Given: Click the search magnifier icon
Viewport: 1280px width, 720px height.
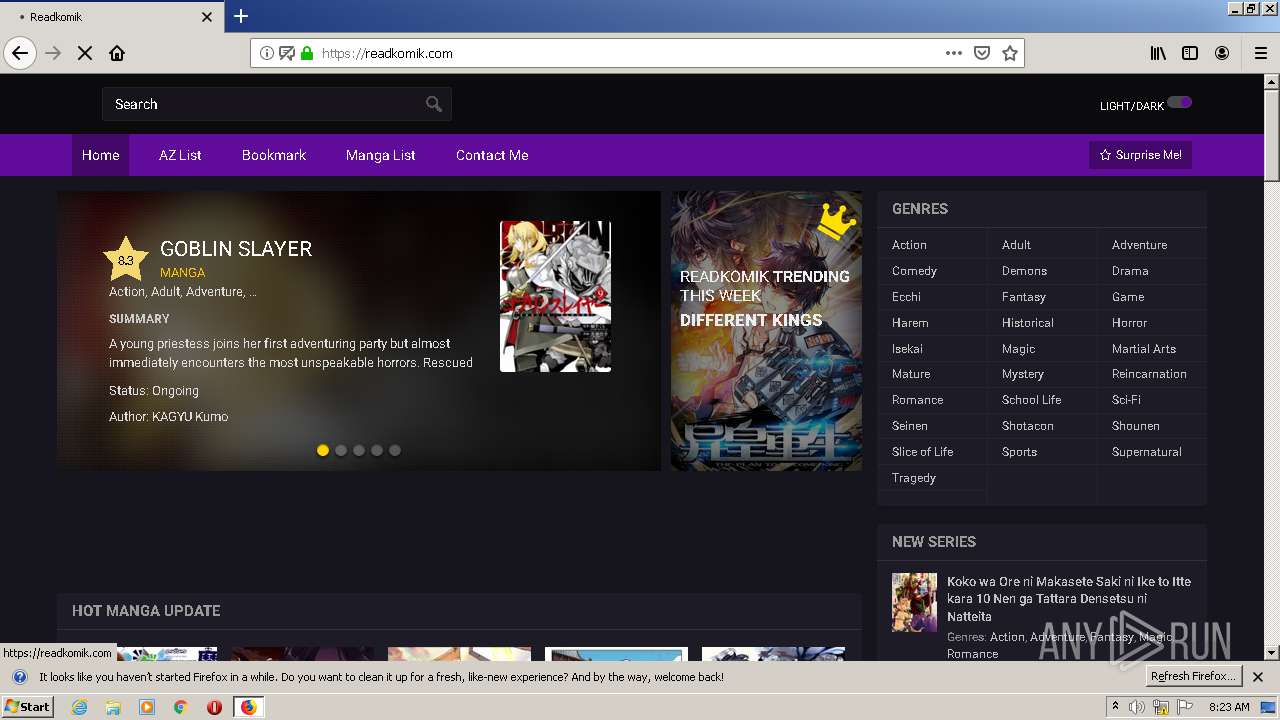Looking at the screenshot, I should (x=434, y=104).
